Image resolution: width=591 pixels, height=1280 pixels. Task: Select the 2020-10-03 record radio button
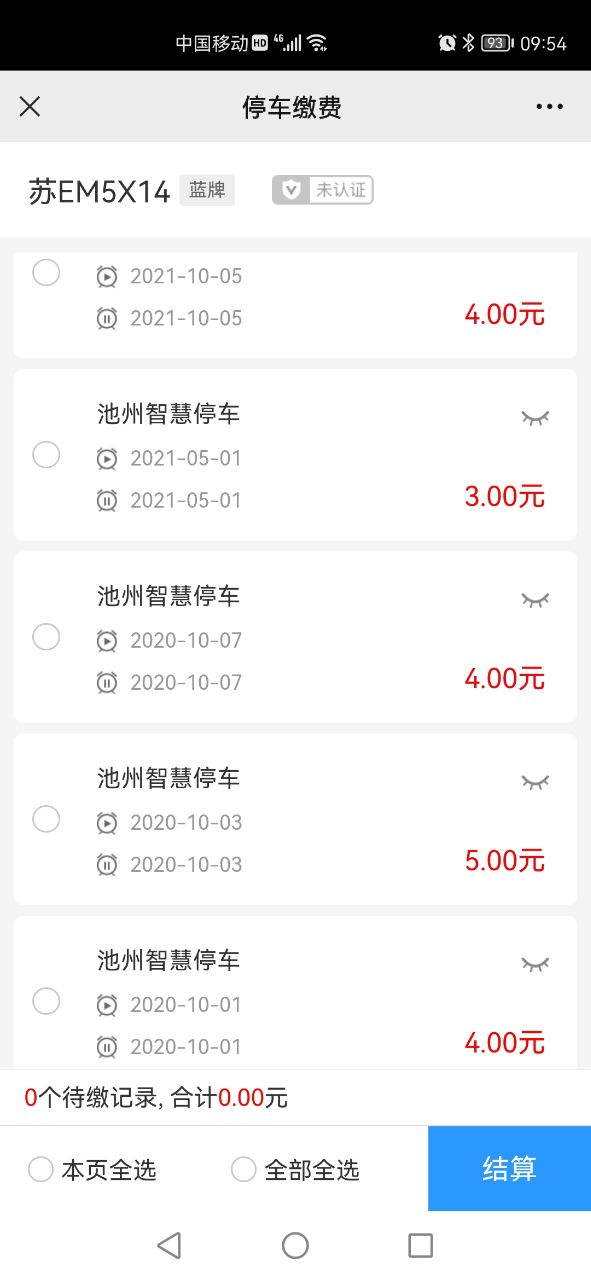point(46,819)
